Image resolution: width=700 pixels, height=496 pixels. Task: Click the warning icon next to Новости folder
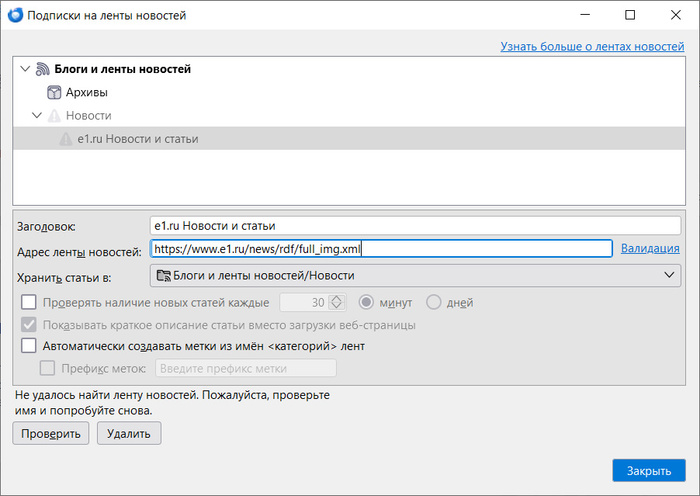pos(55,116)
